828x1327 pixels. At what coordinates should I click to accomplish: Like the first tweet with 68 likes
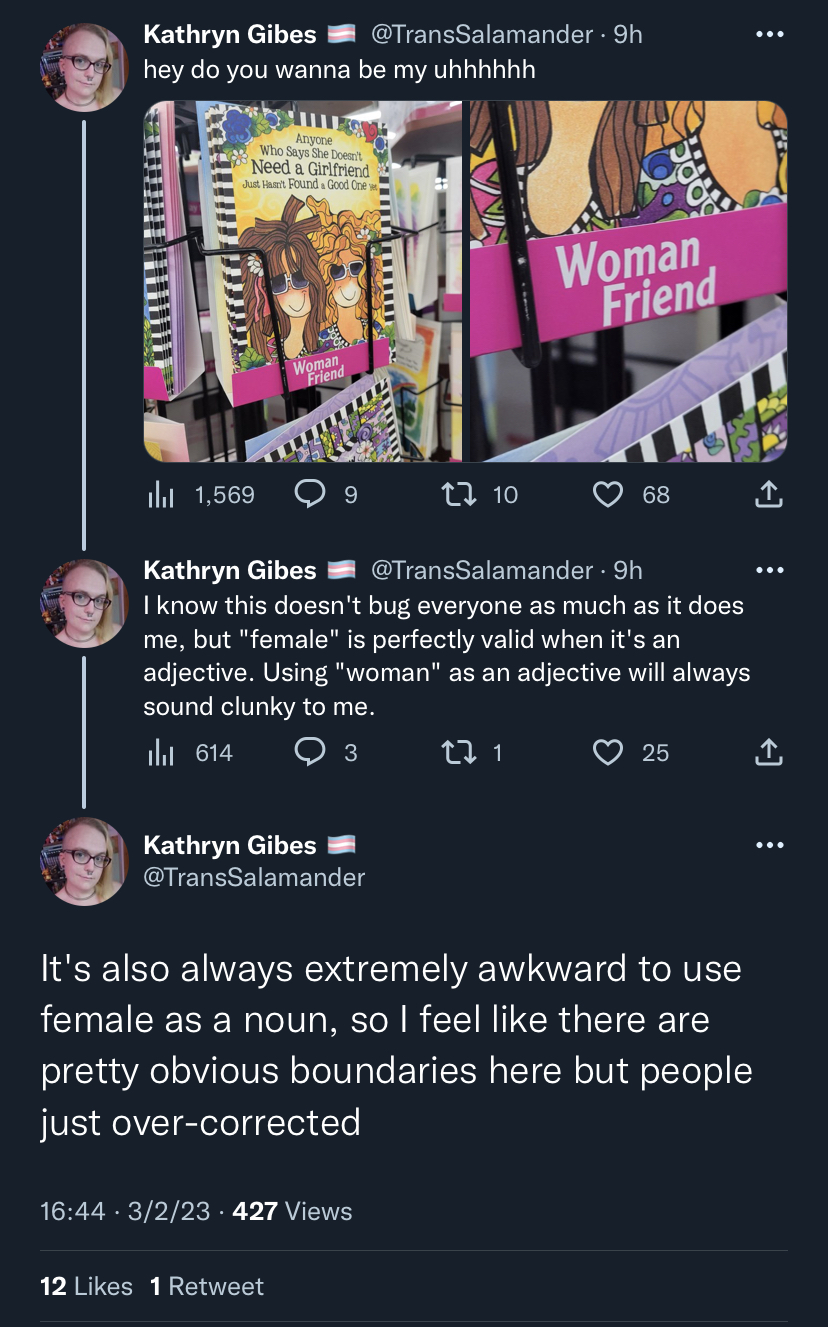[608, 494]
